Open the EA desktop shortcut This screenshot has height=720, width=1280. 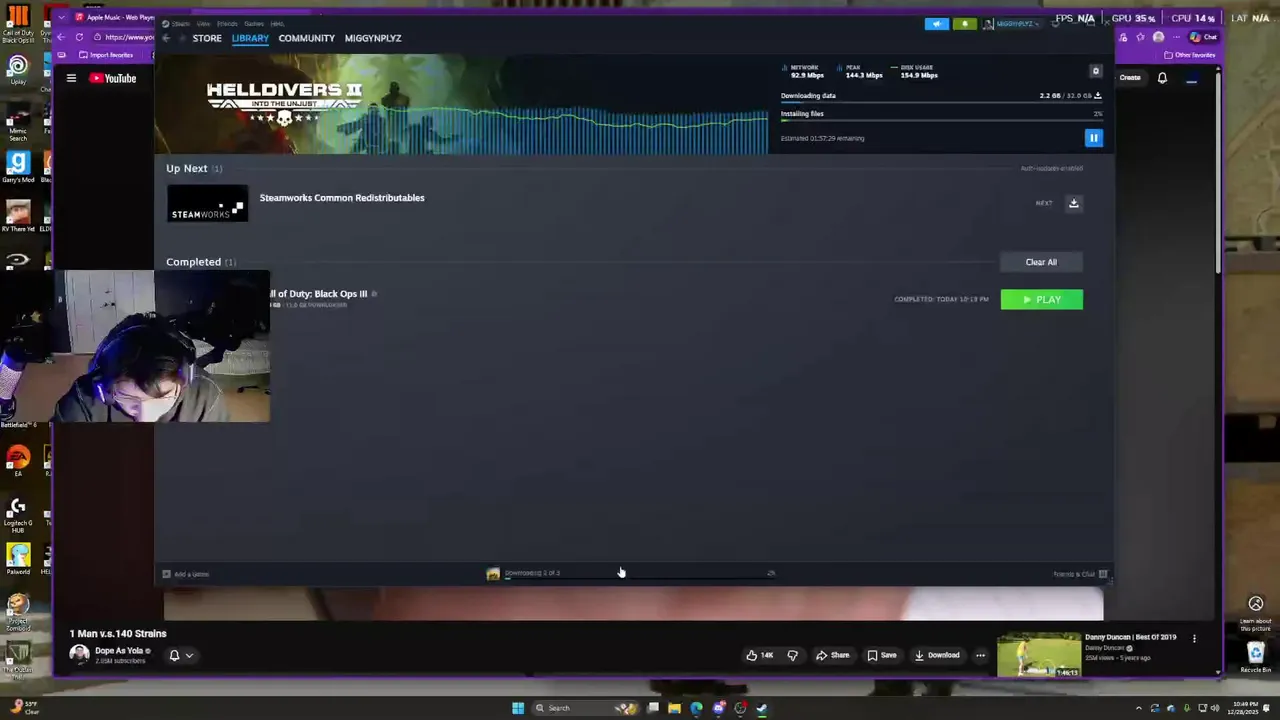17,460
